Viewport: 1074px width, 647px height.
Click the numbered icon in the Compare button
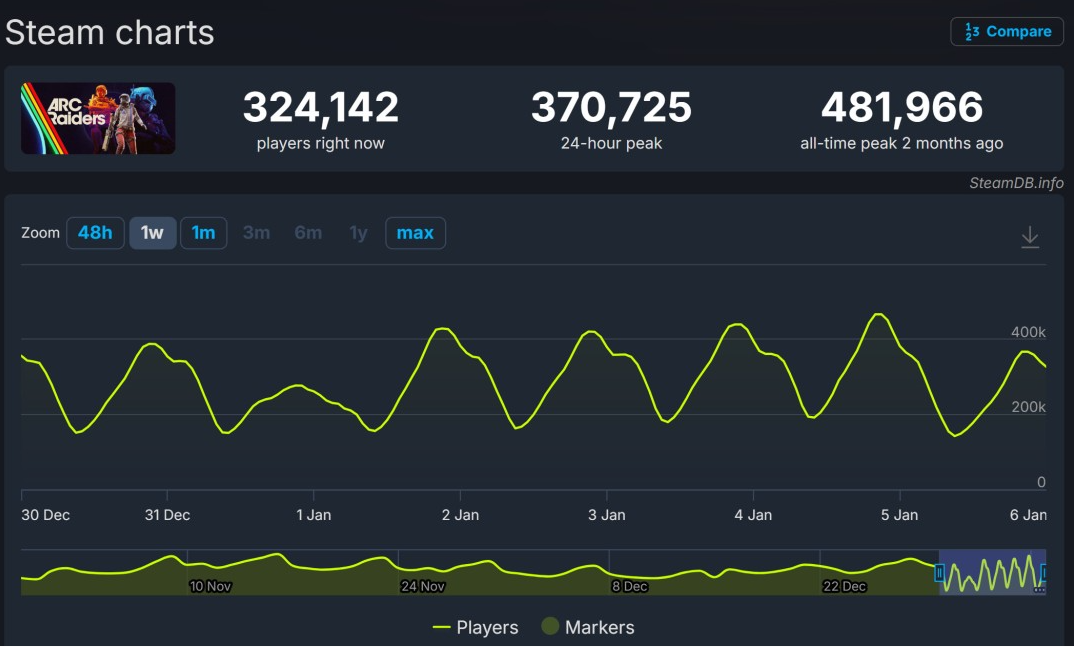tap(971, 32)
